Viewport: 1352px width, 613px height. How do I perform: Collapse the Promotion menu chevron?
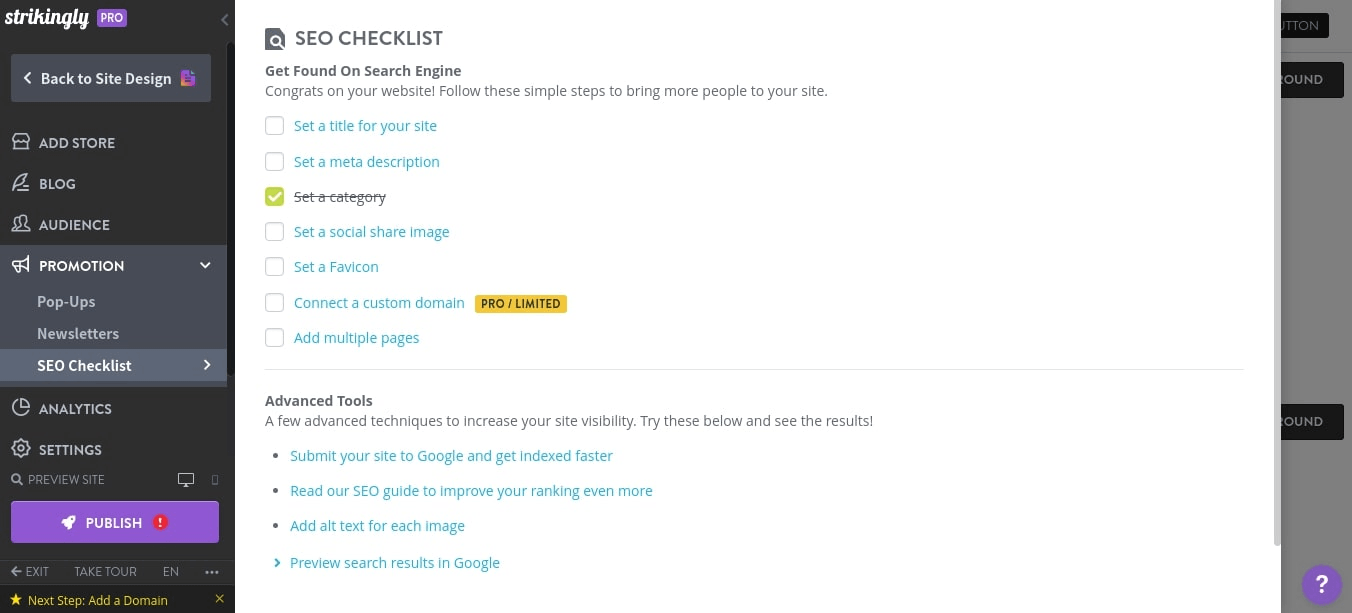pyautogui.click(x=205, y=265)
